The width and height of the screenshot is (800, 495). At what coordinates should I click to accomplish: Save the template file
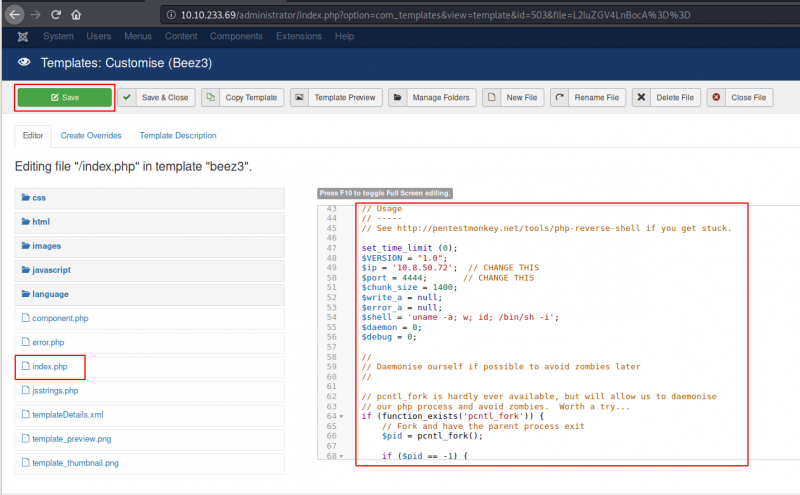tap(64, 97)
